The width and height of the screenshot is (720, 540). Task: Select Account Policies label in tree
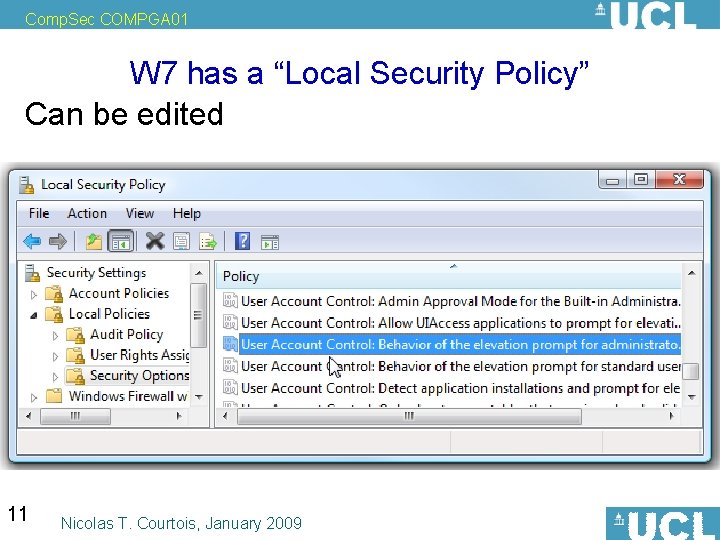(119, 293)
